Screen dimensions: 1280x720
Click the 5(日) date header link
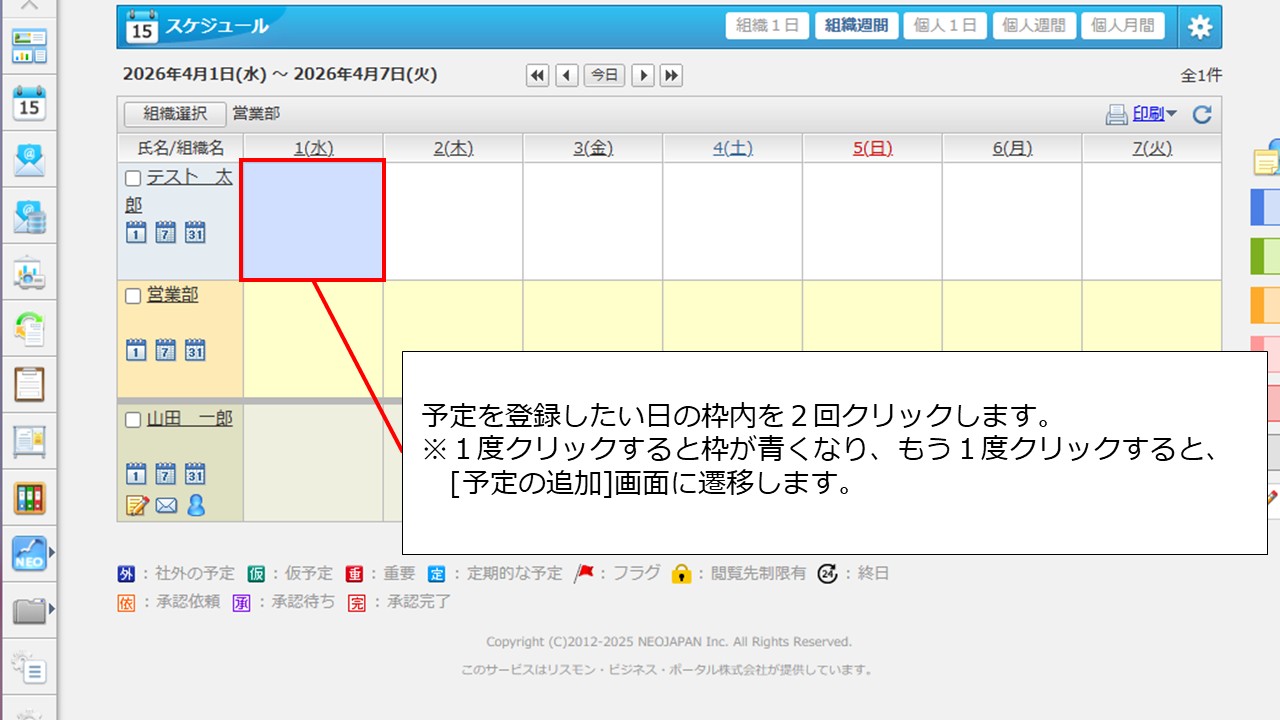(873, 148)
